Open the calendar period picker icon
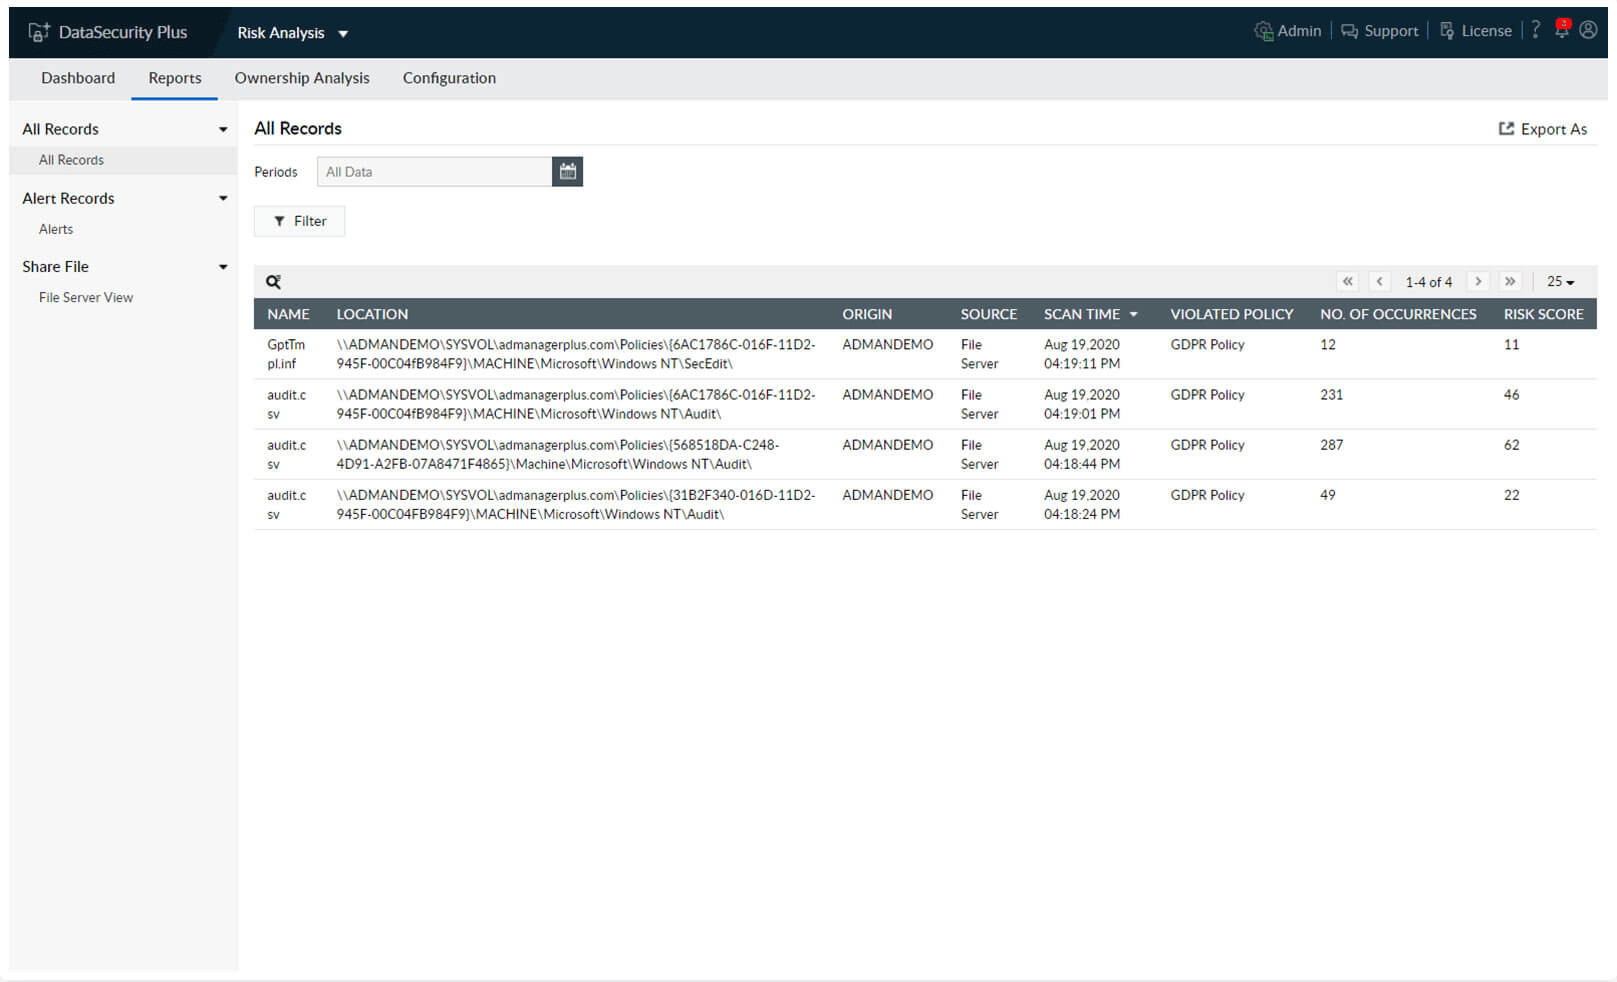This screenshot has width=1617, height=982. tap(567, 172)
